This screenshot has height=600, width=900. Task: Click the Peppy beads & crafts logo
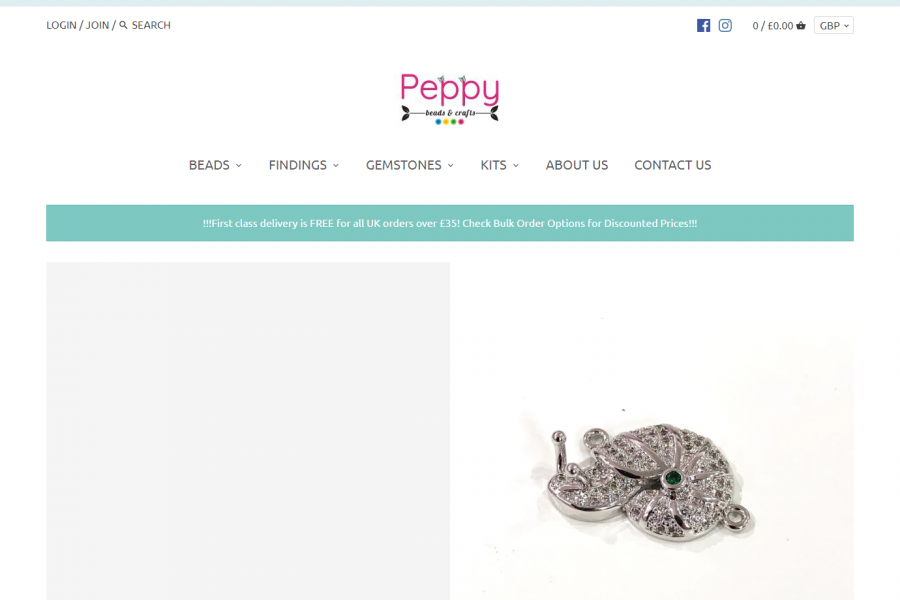[450, 99]
